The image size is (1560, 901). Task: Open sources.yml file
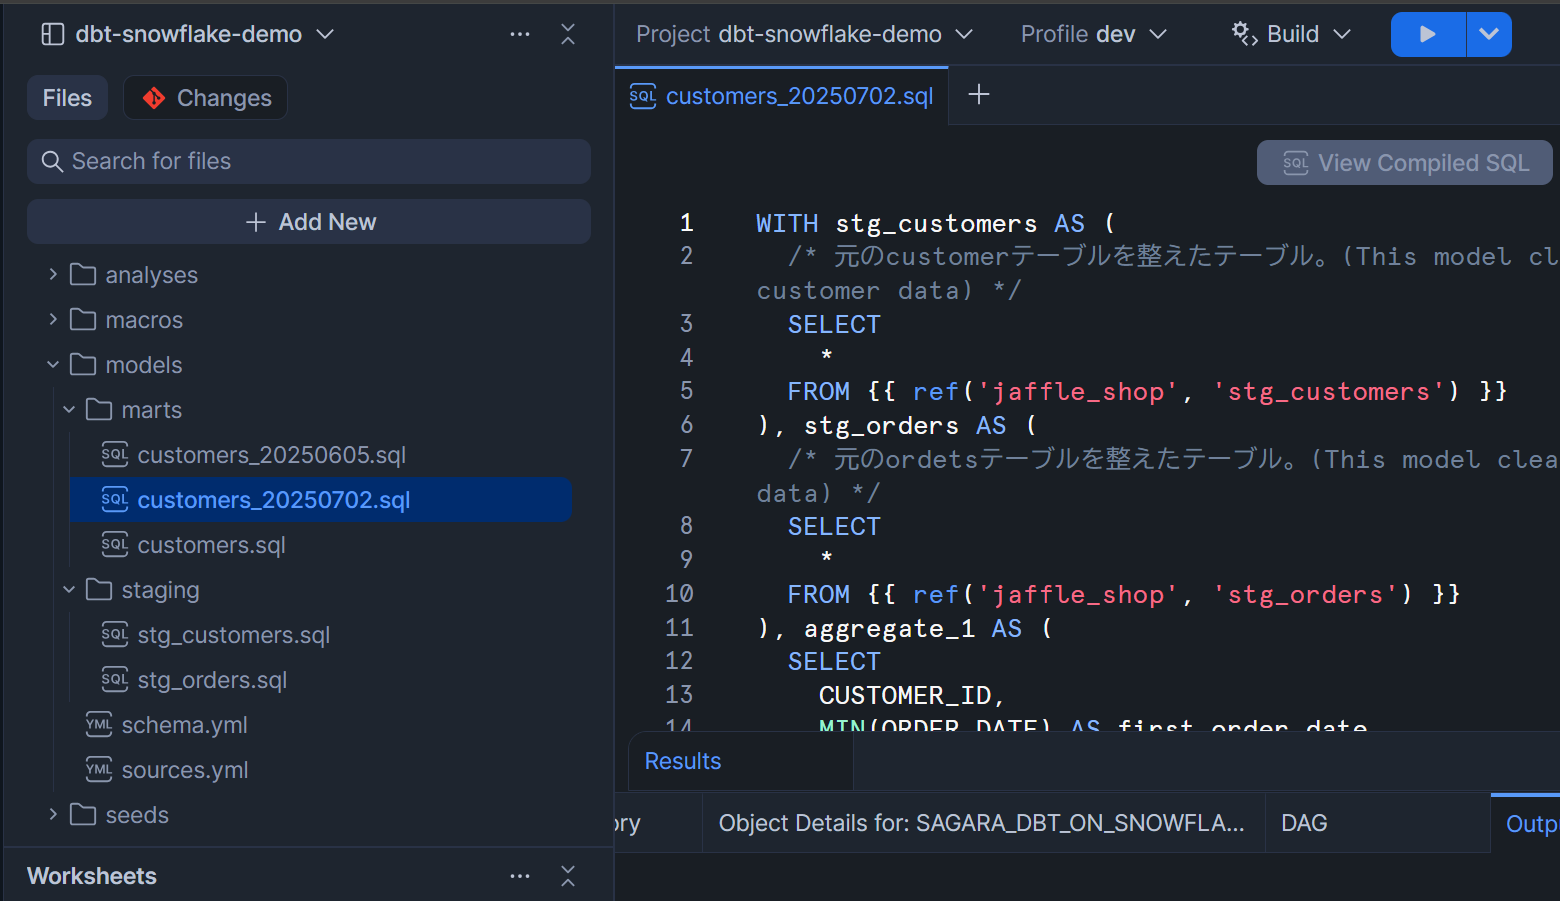185,770
